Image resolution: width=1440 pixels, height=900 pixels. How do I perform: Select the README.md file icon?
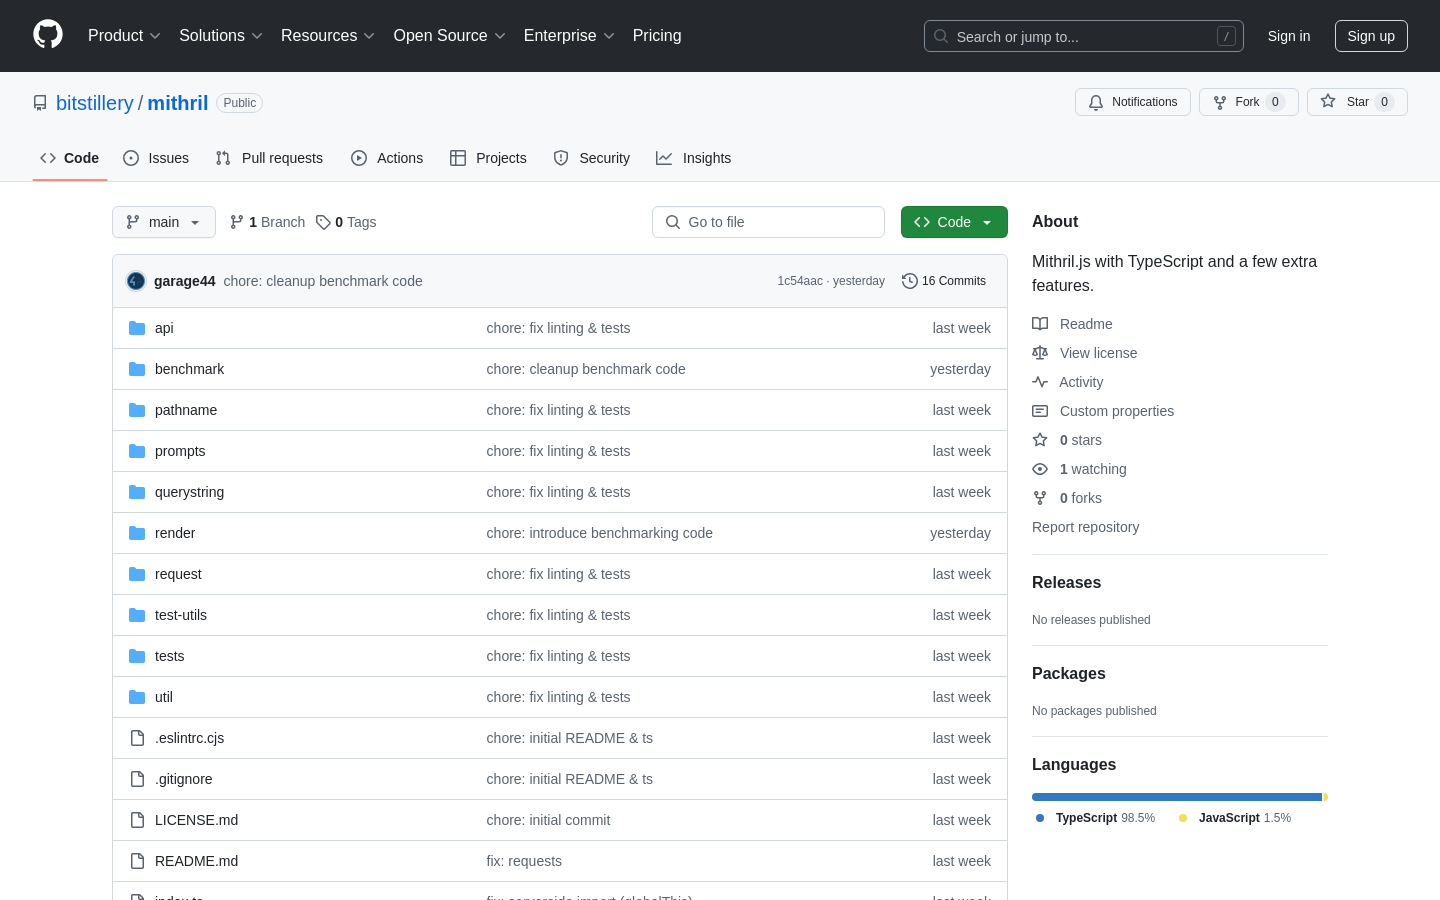[x=137, y=861]
